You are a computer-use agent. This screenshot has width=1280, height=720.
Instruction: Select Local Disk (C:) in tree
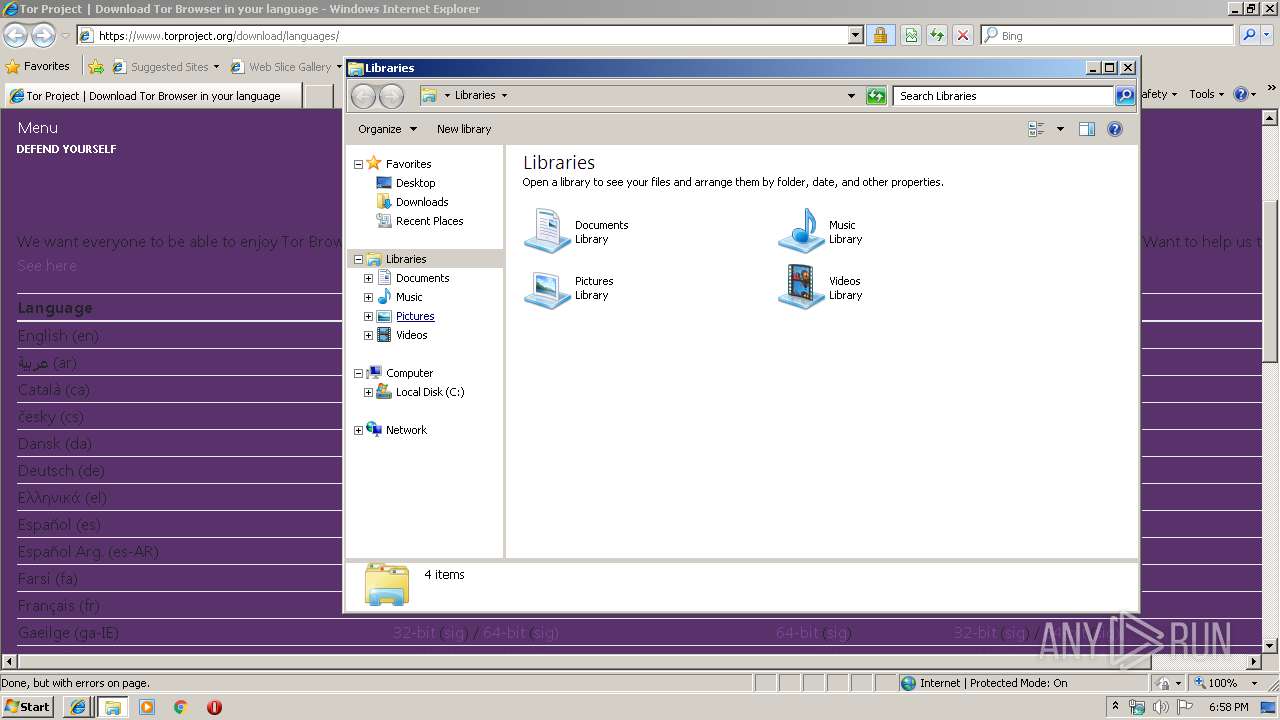430,392
